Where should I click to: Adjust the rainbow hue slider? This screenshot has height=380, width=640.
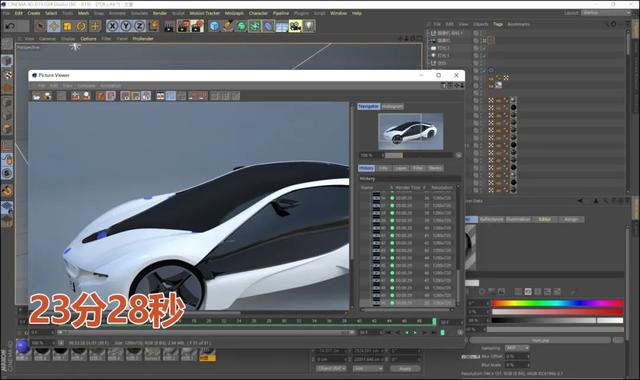(558, 303)
